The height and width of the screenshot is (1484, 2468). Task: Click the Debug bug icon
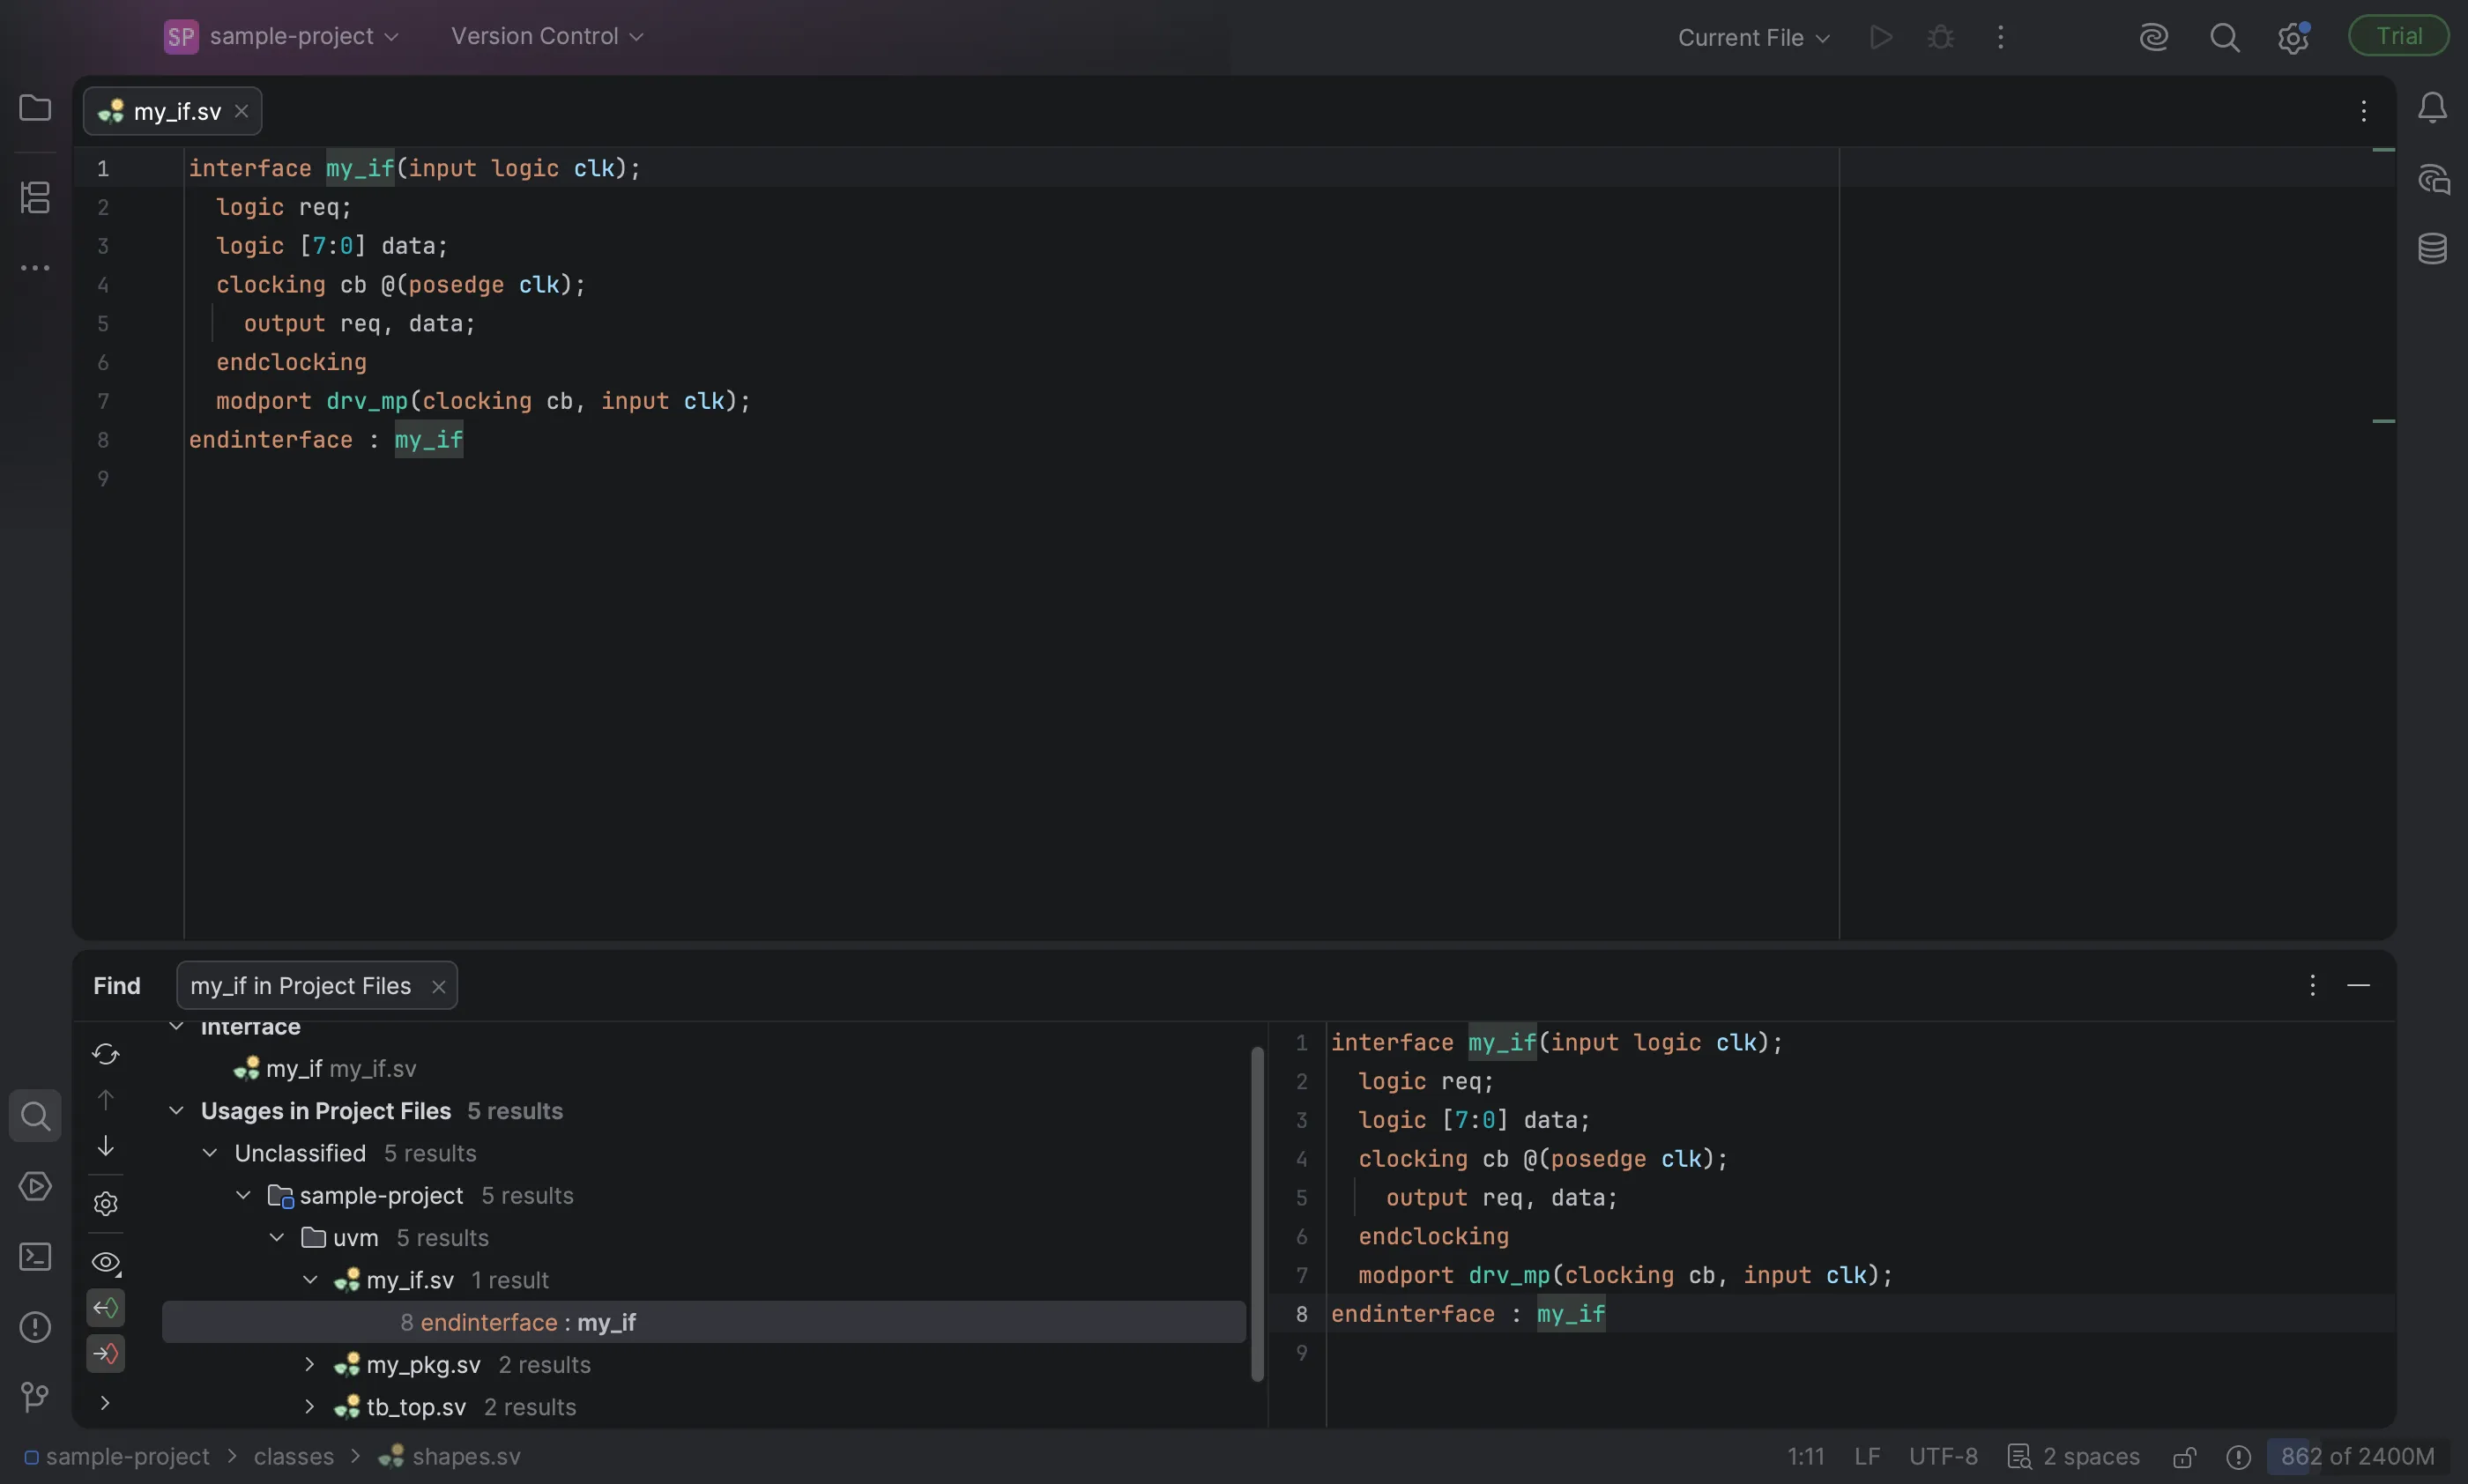point(1941,37)
